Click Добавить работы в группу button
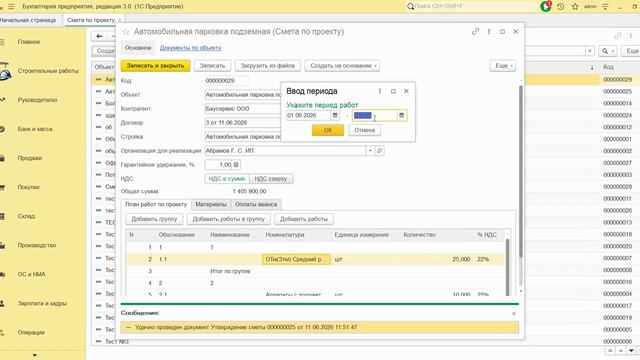Viewport: 640px width, 360px height. (x=229, y=219)
